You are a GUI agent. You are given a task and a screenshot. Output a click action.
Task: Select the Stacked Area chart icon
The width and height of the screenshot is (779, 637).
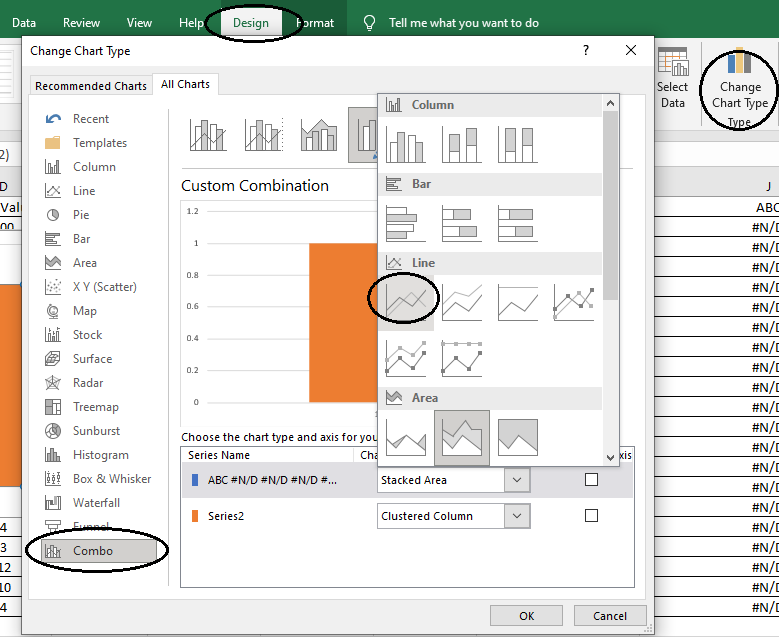coord(462,438)
